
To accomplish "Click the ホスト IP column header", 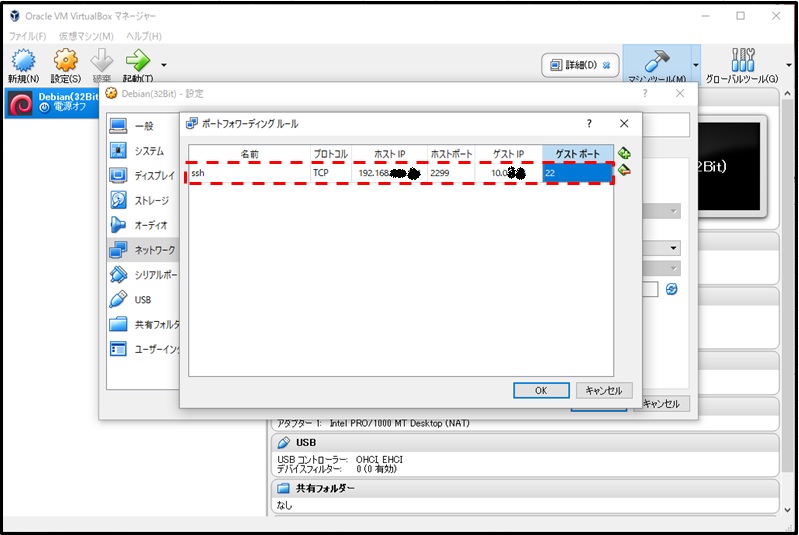I will point(389,154).
